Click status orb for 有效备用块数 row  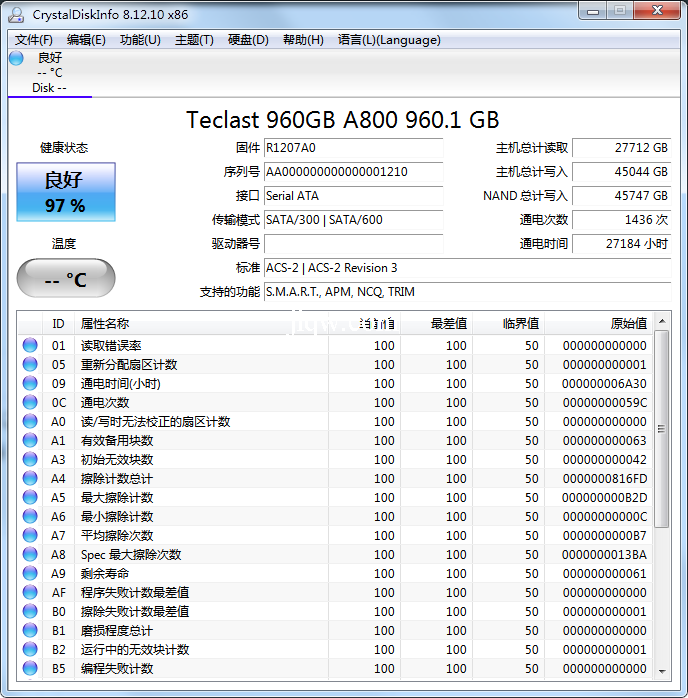click(x=30, y=441)
